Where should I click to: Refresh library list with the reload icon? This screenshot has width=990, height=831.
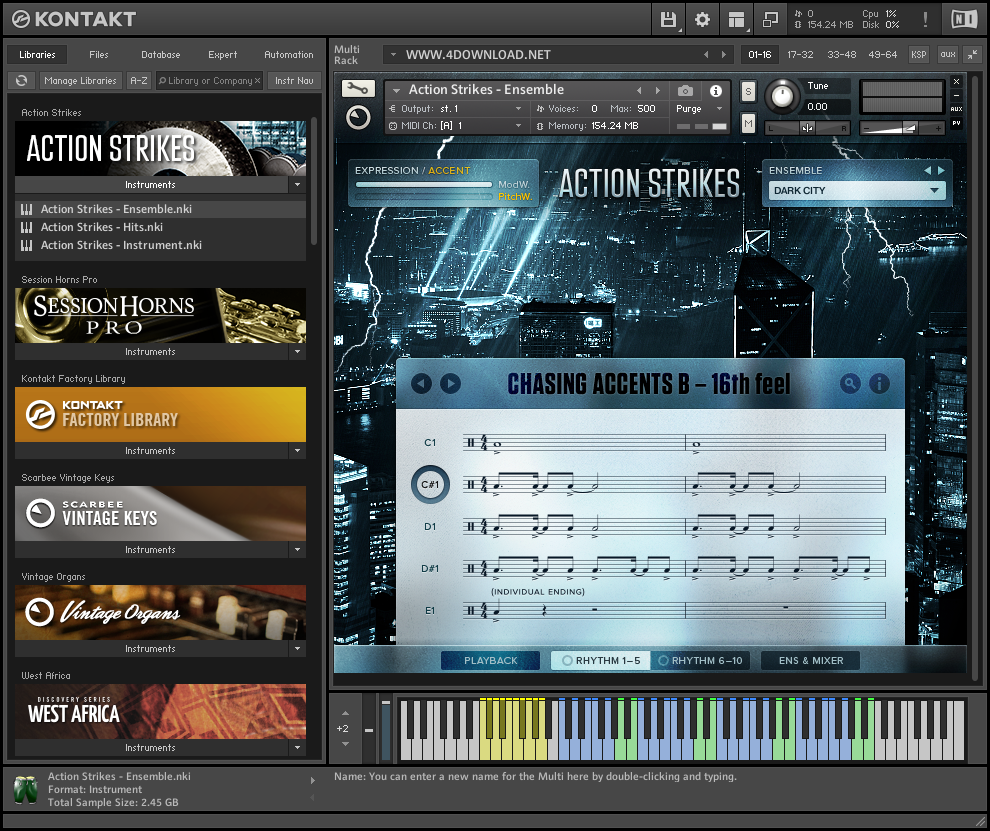(21, 80)
